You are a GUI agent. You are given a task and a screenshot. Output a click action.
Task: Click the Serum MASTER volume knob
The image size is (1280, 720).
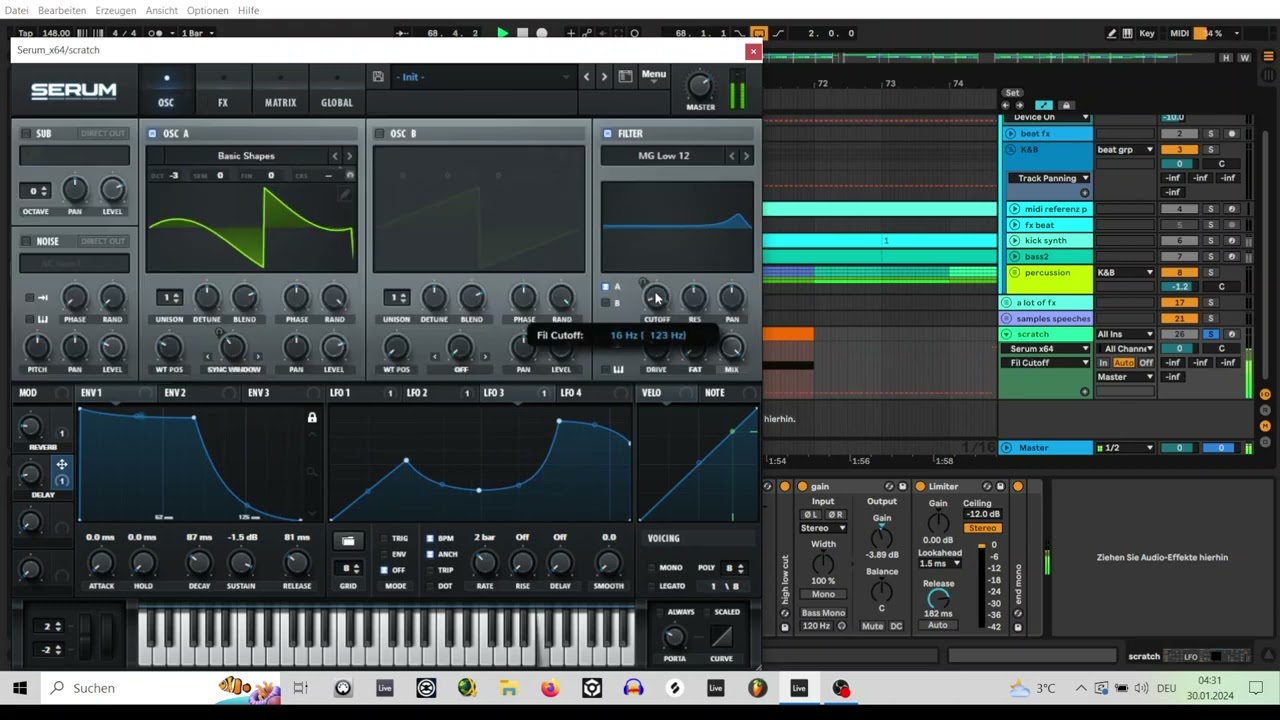tap(700, 85)
